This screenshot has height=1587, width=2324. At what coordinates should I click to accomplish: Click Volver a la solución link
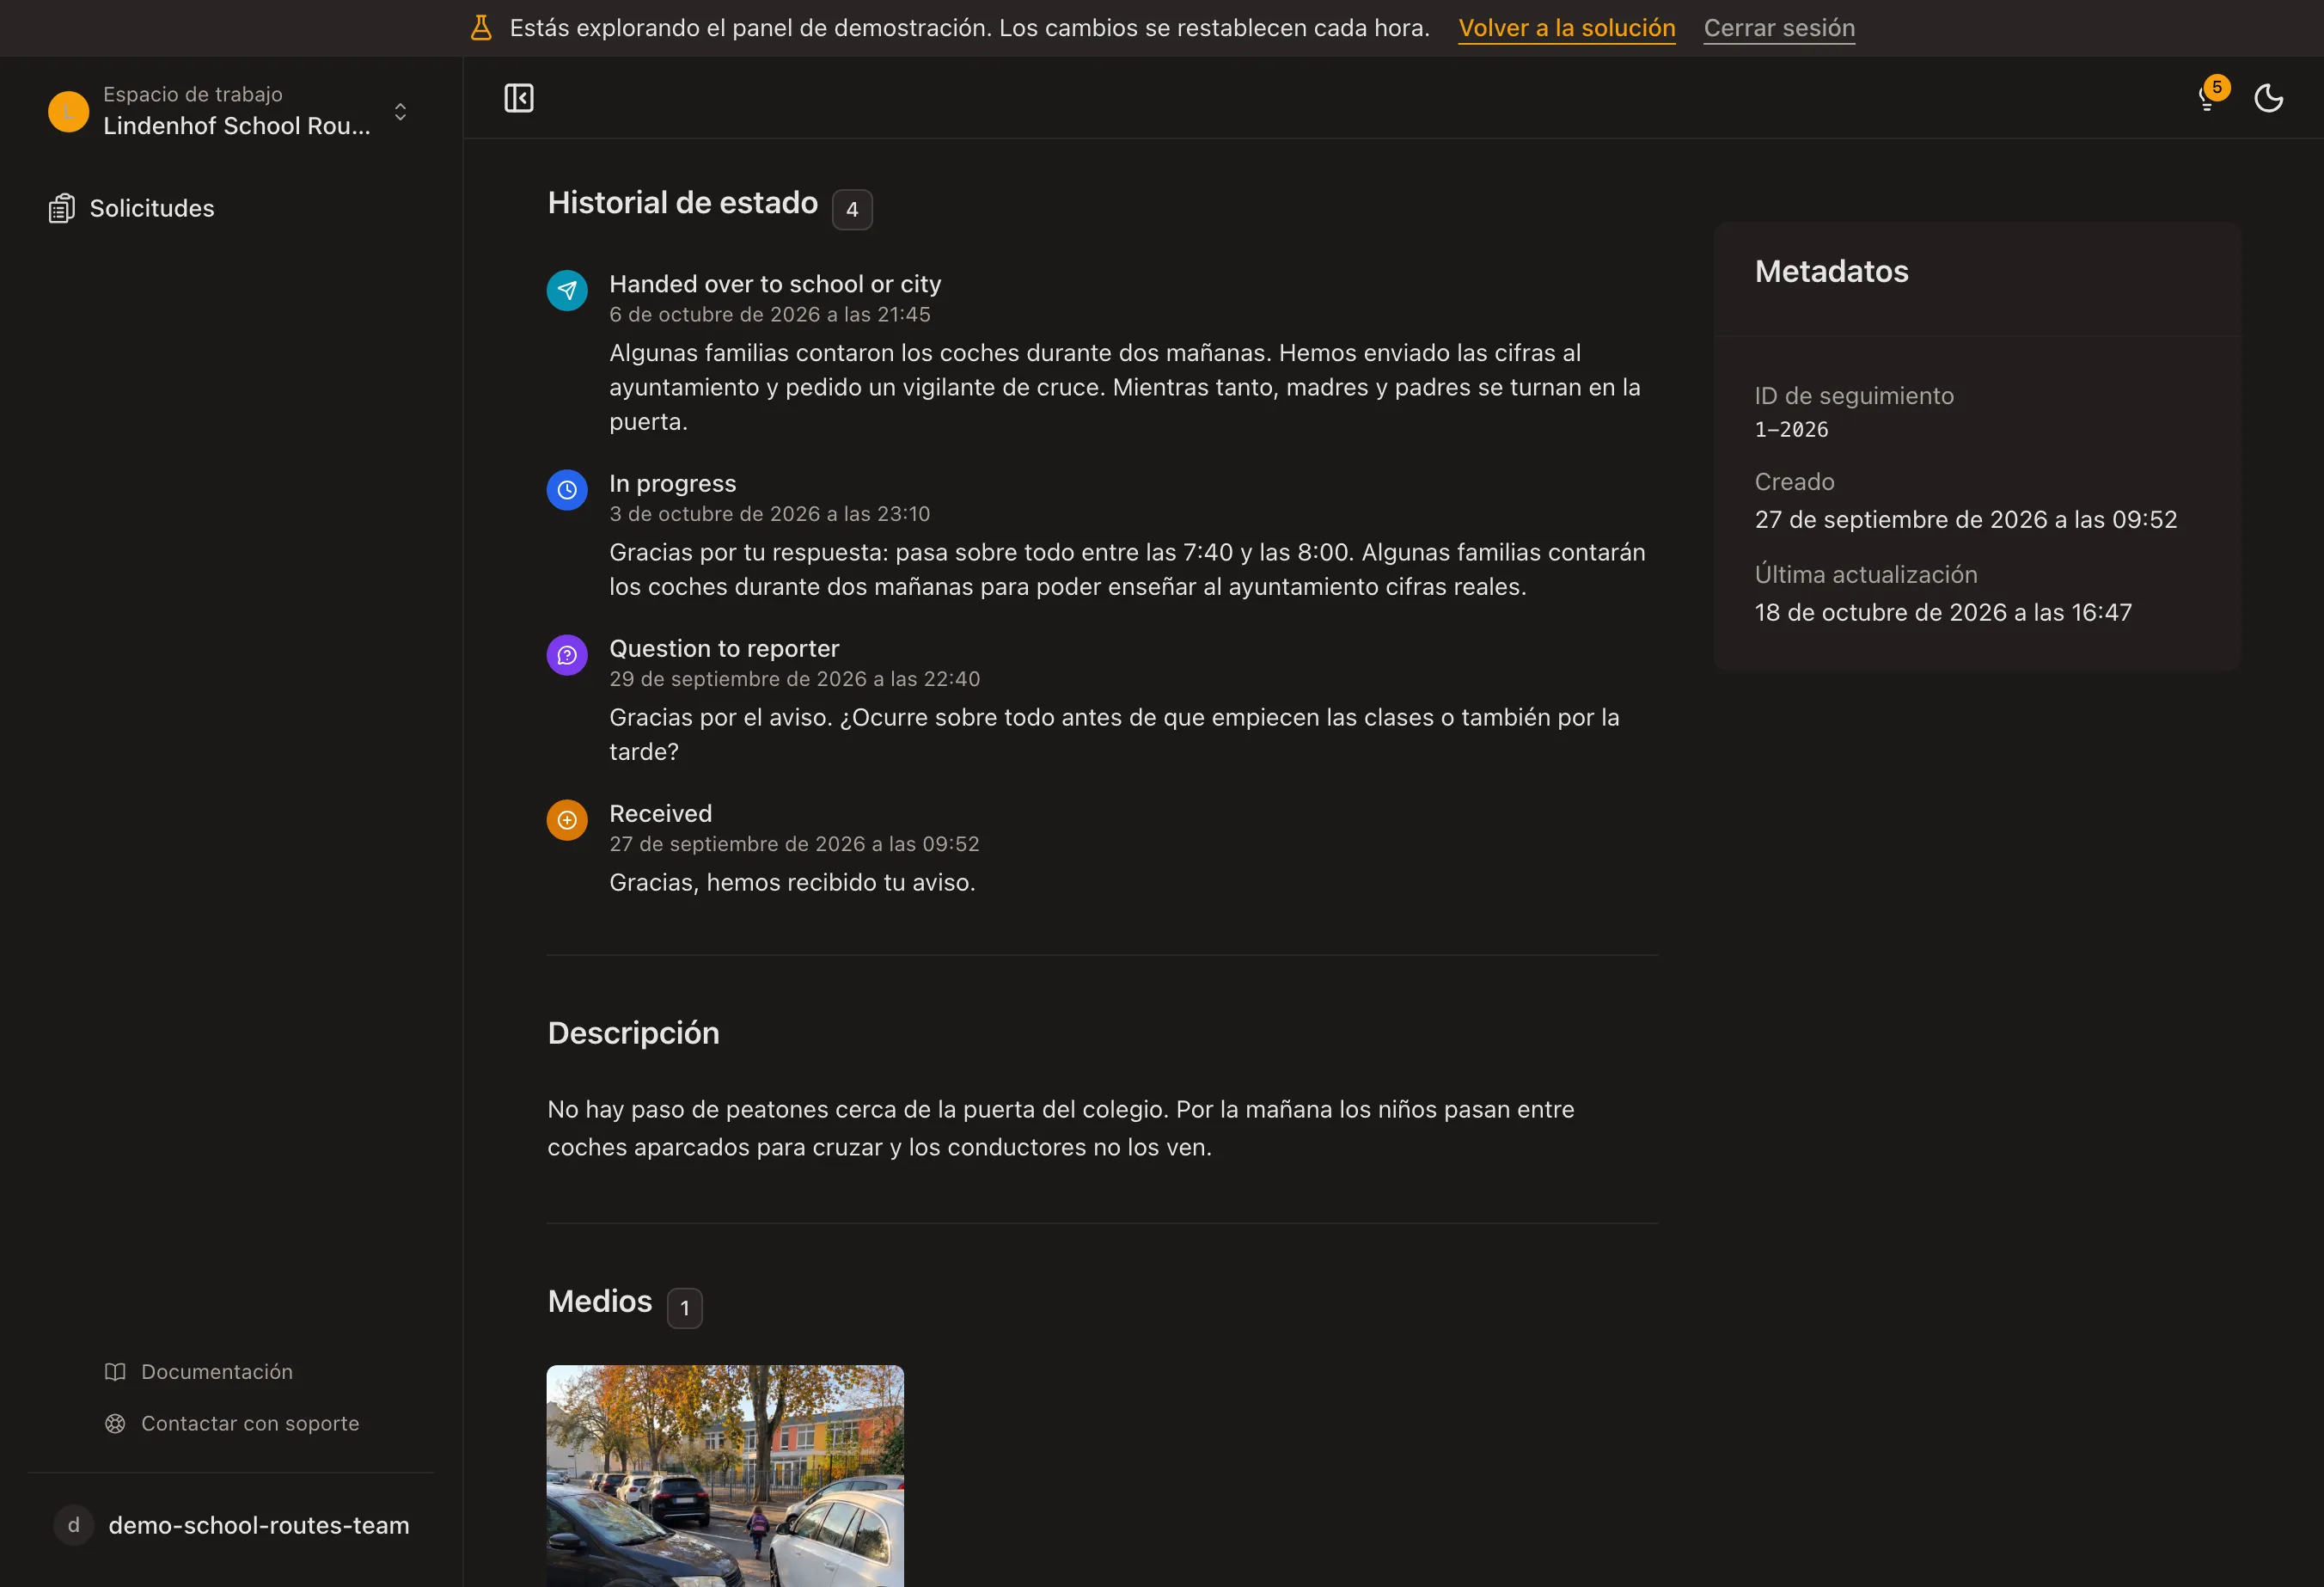click(x=1567, y=28)
